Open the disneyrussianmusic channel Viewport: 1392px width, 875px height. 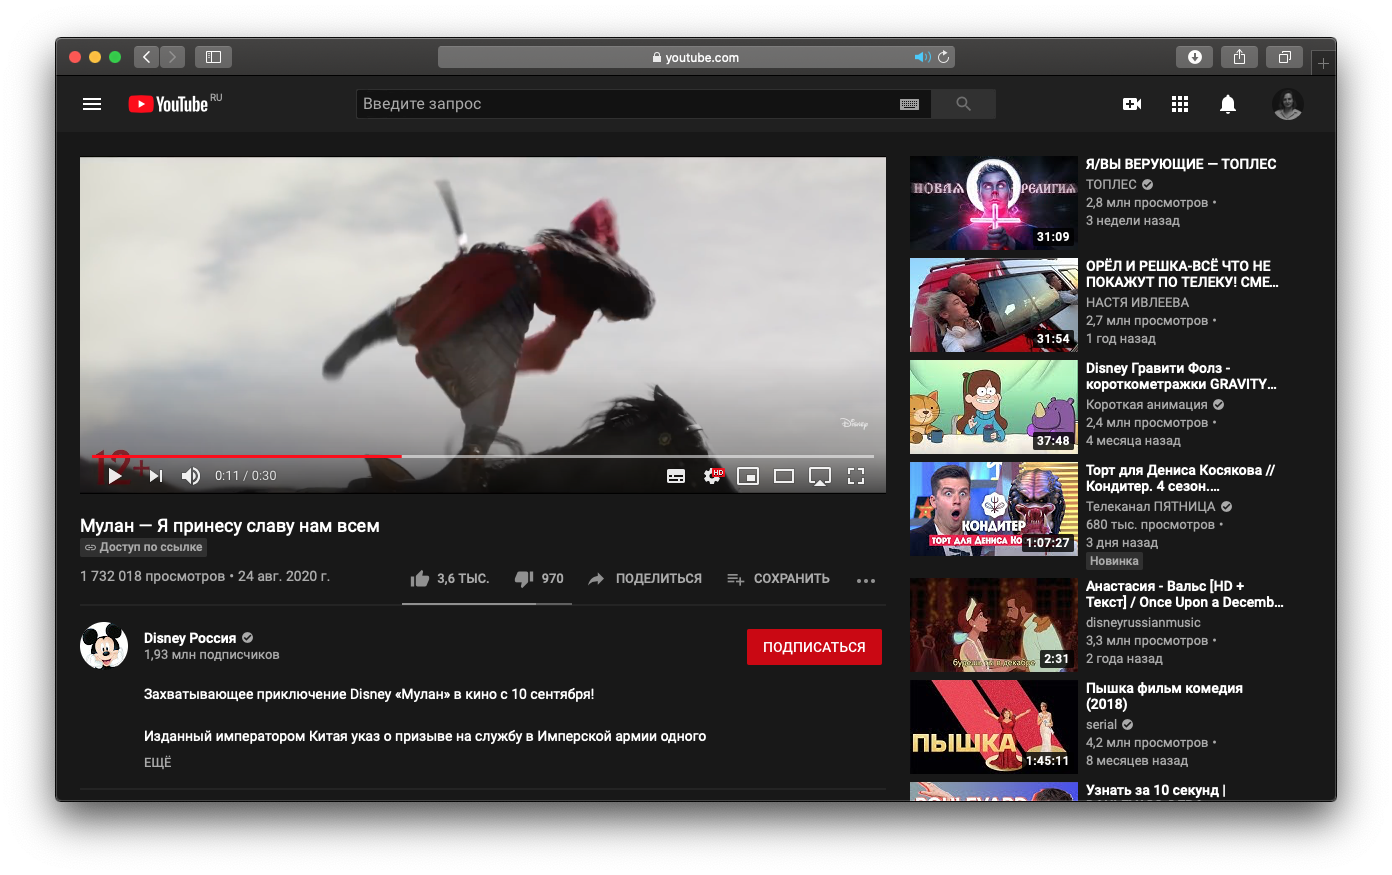[x=1143, y=622]
